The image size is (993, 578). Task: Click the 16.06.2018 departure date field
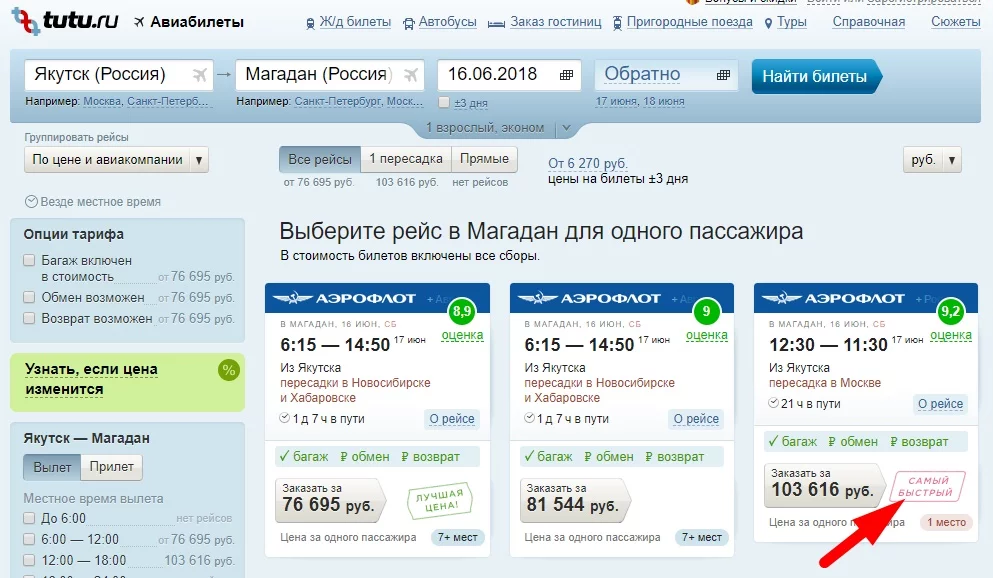point(509,75)
